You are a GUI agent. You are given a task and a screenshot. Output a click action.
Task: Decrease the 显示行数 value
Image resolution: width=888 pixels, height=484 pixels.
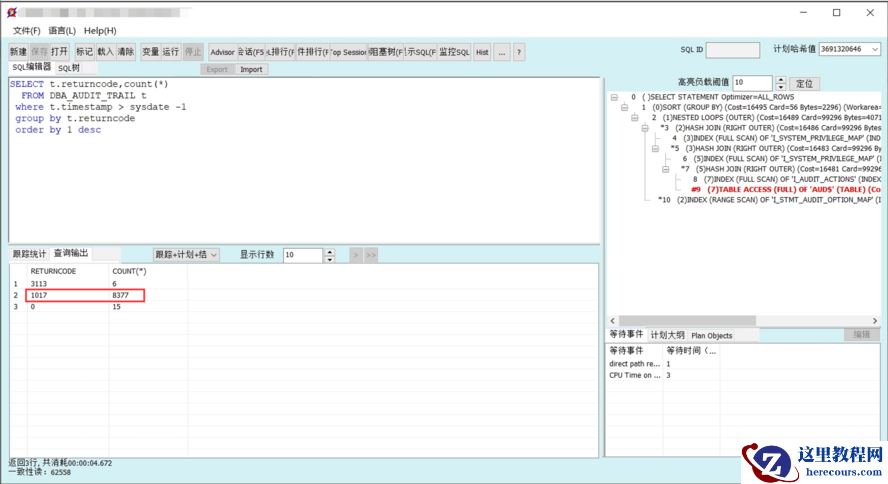(x=330, y=259)
